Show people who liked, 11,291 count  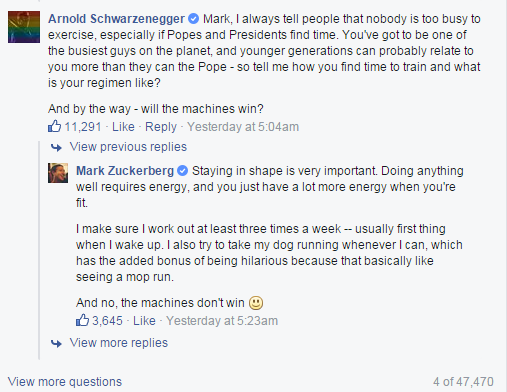[x=83, y=127]
